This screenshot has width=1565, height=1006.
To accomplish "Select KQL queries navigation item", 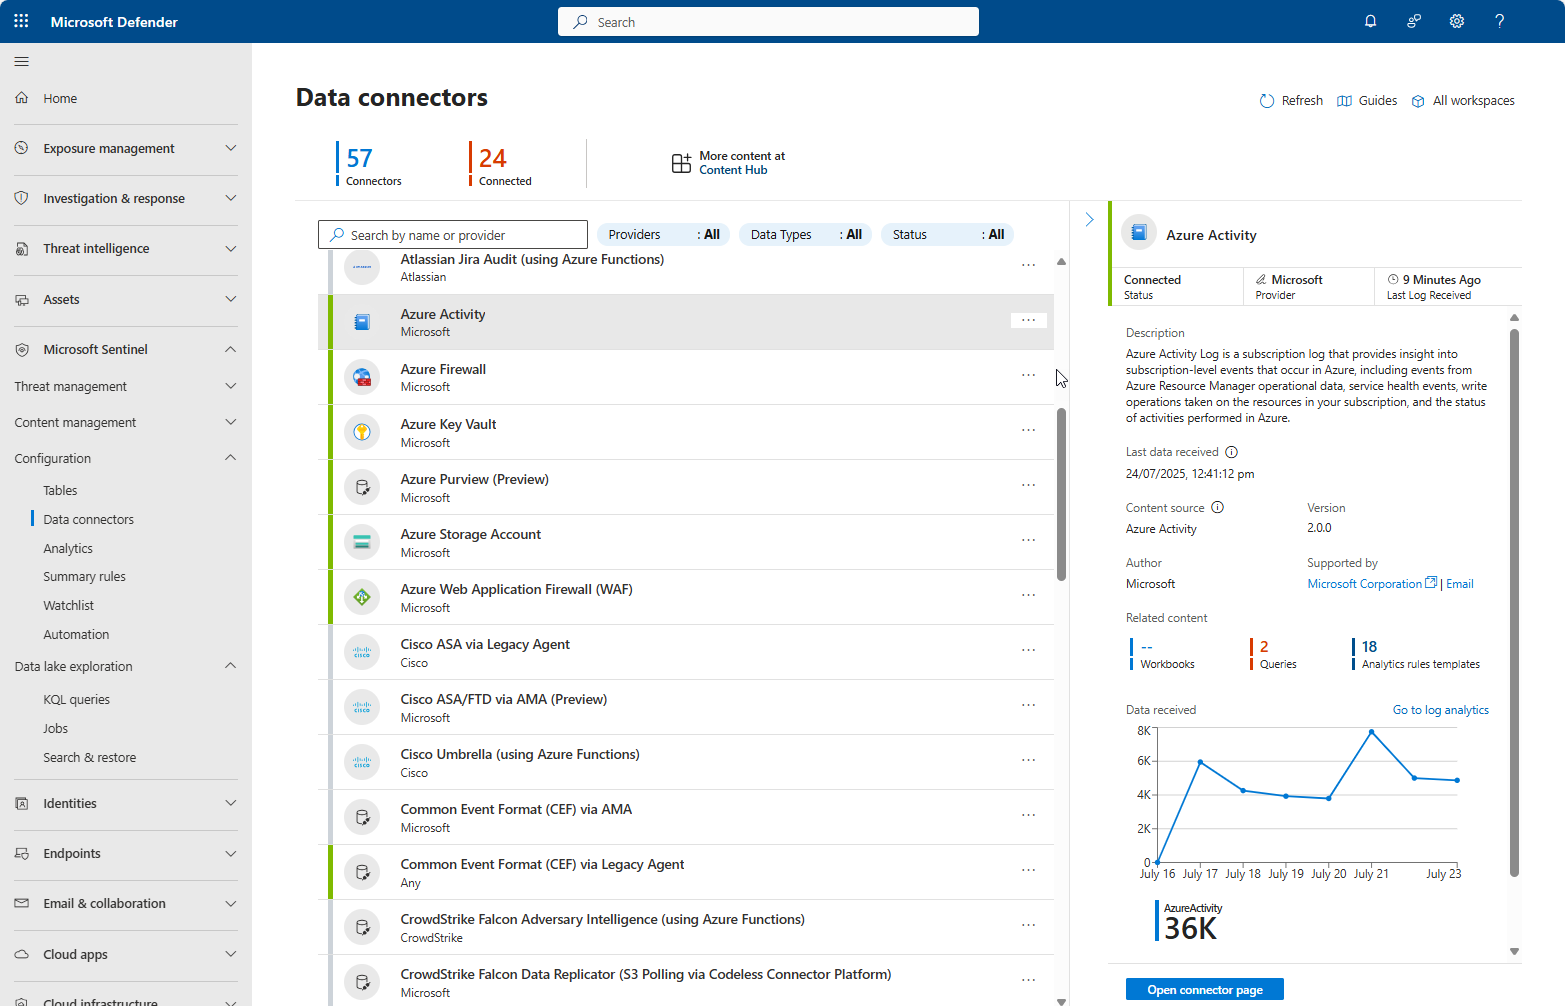I will 76,700.
